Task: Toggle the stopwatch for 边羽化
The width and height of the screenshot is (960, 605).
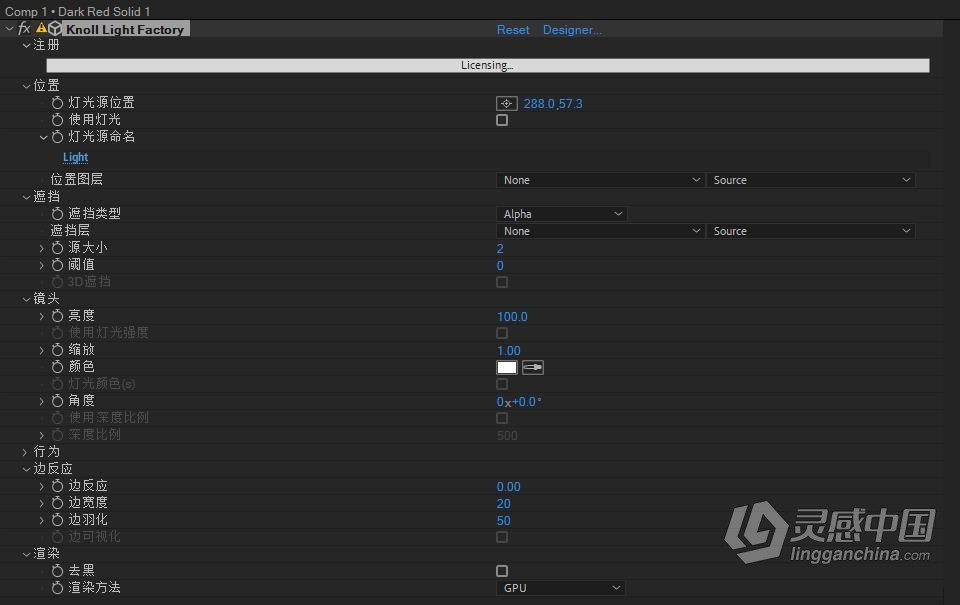Action: (58, 520)
